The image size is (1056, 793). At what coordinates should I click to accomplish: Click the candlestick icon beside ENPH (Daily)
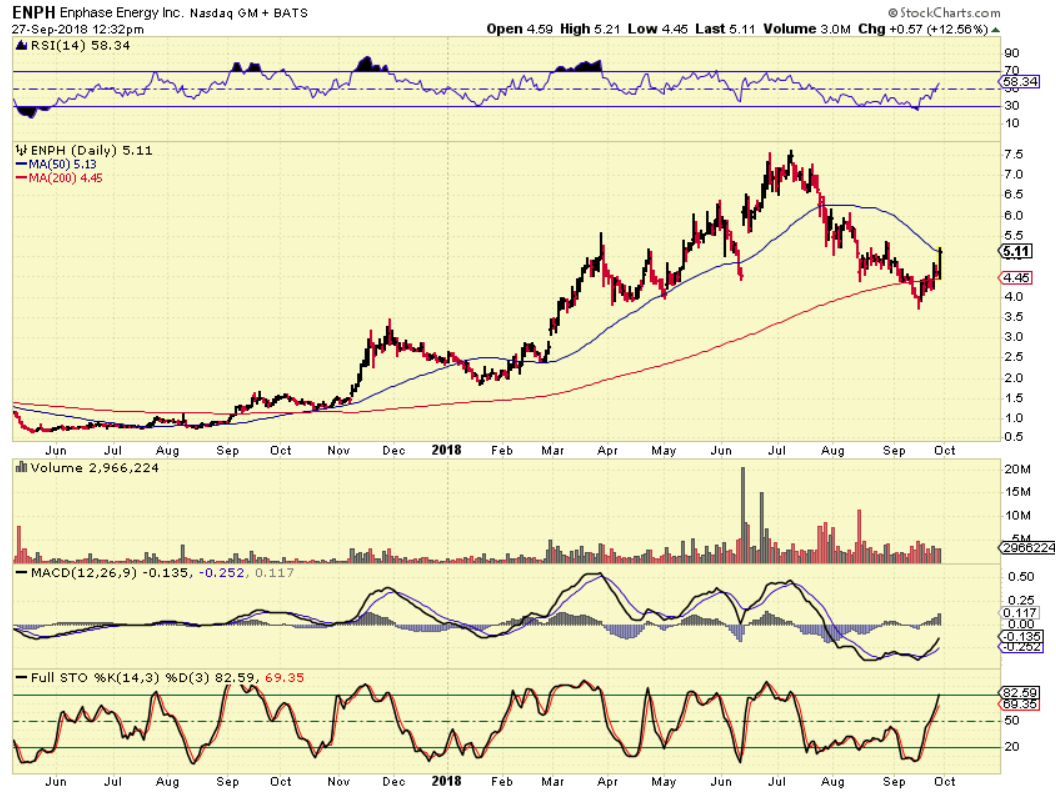click(x=21, y=150)
